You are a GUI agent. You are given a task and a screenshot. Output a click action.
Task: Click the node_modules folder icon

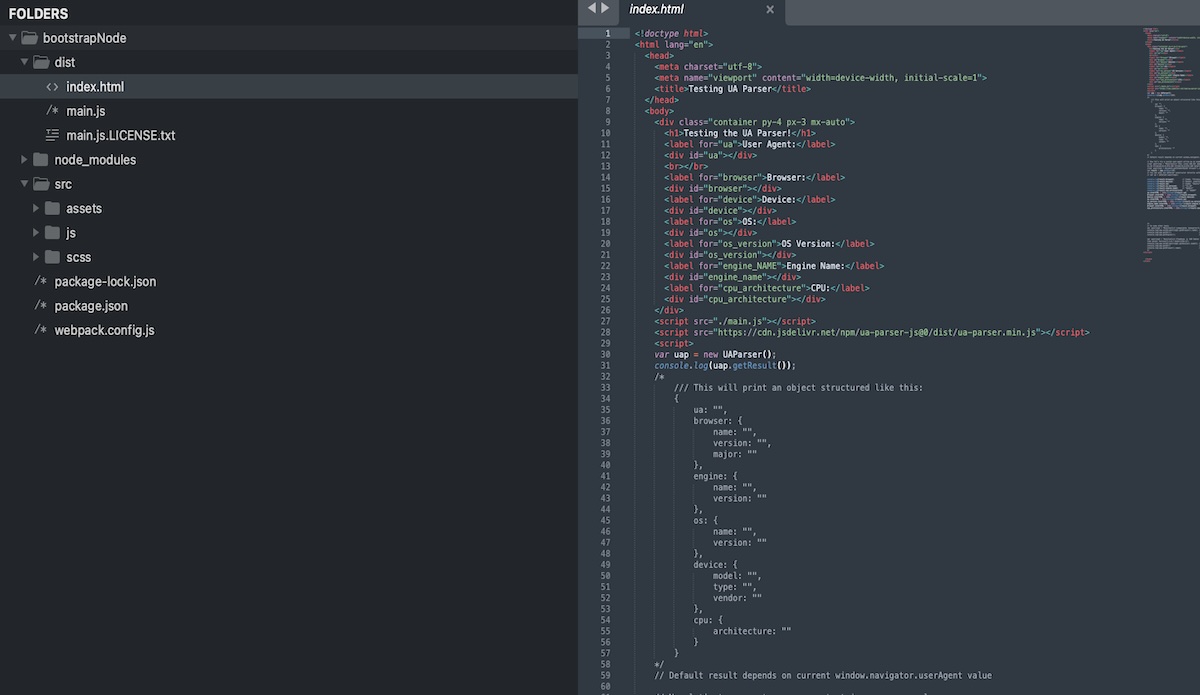click(x=40, y=160)
